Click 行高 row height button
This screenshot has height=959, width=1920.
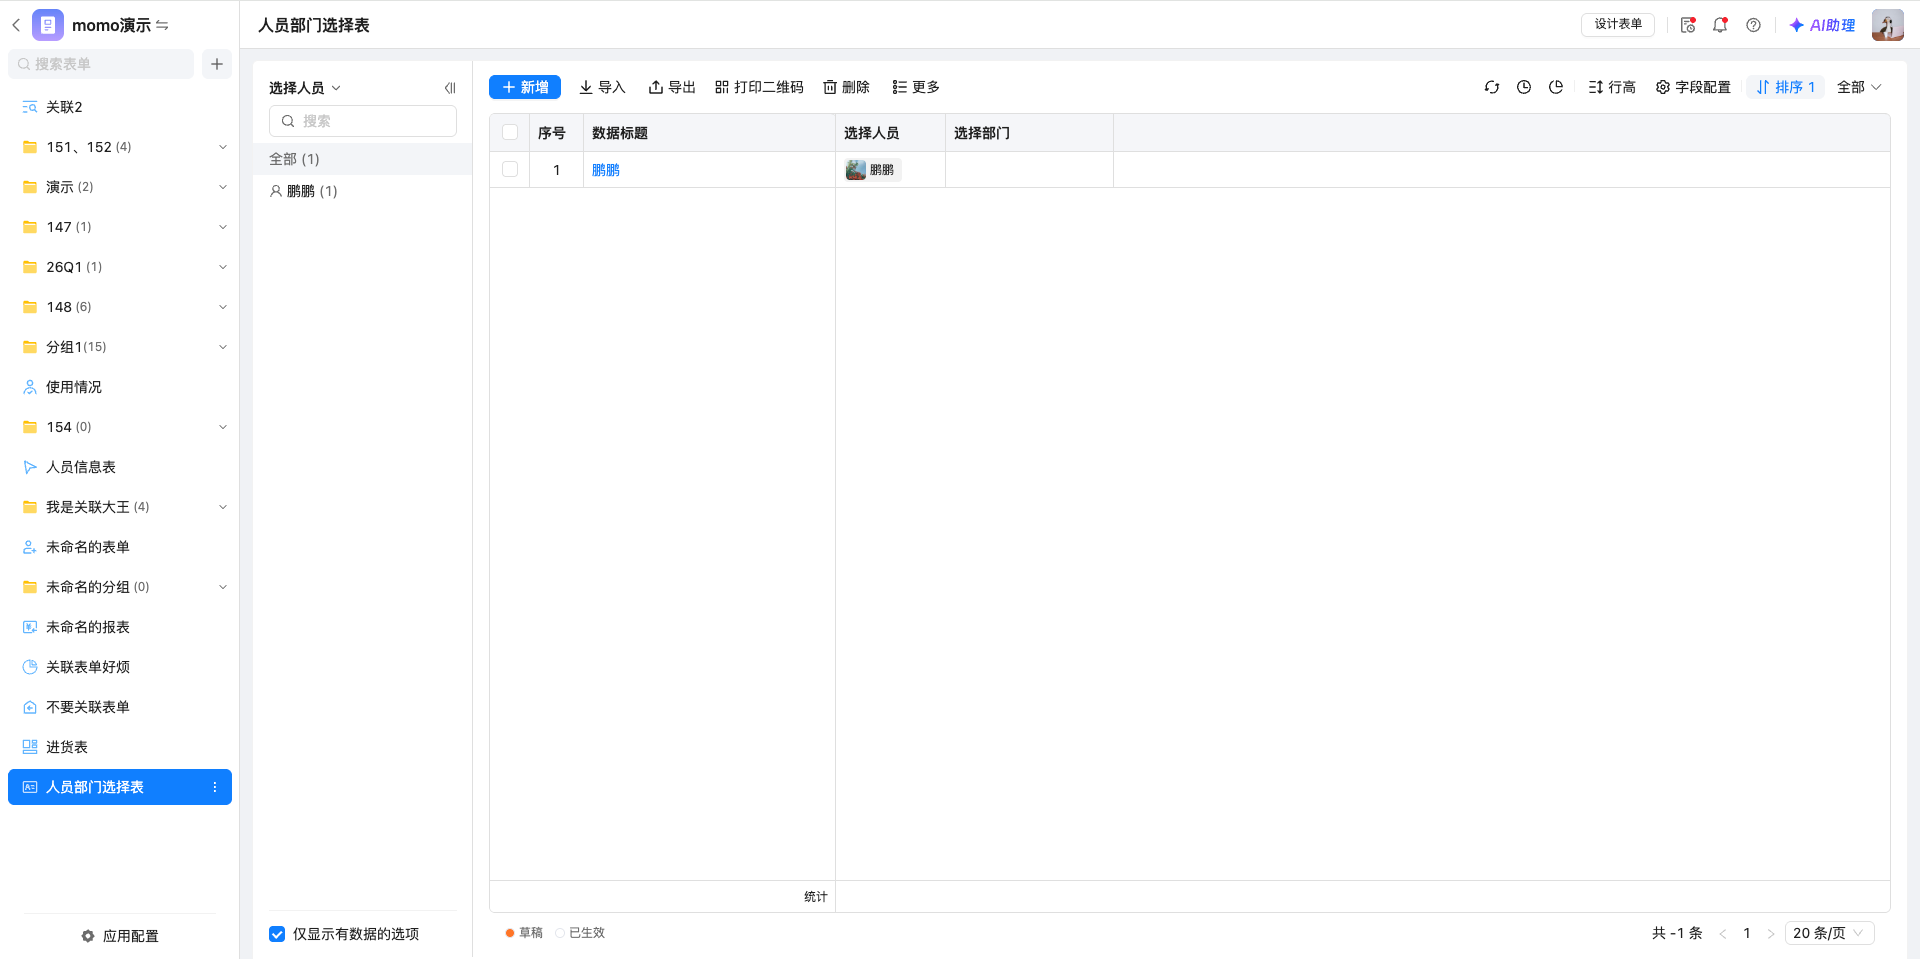click(1612, 87)
